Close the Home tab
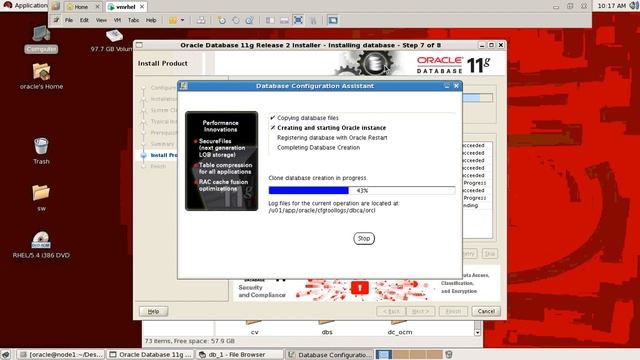 (98, 7)
